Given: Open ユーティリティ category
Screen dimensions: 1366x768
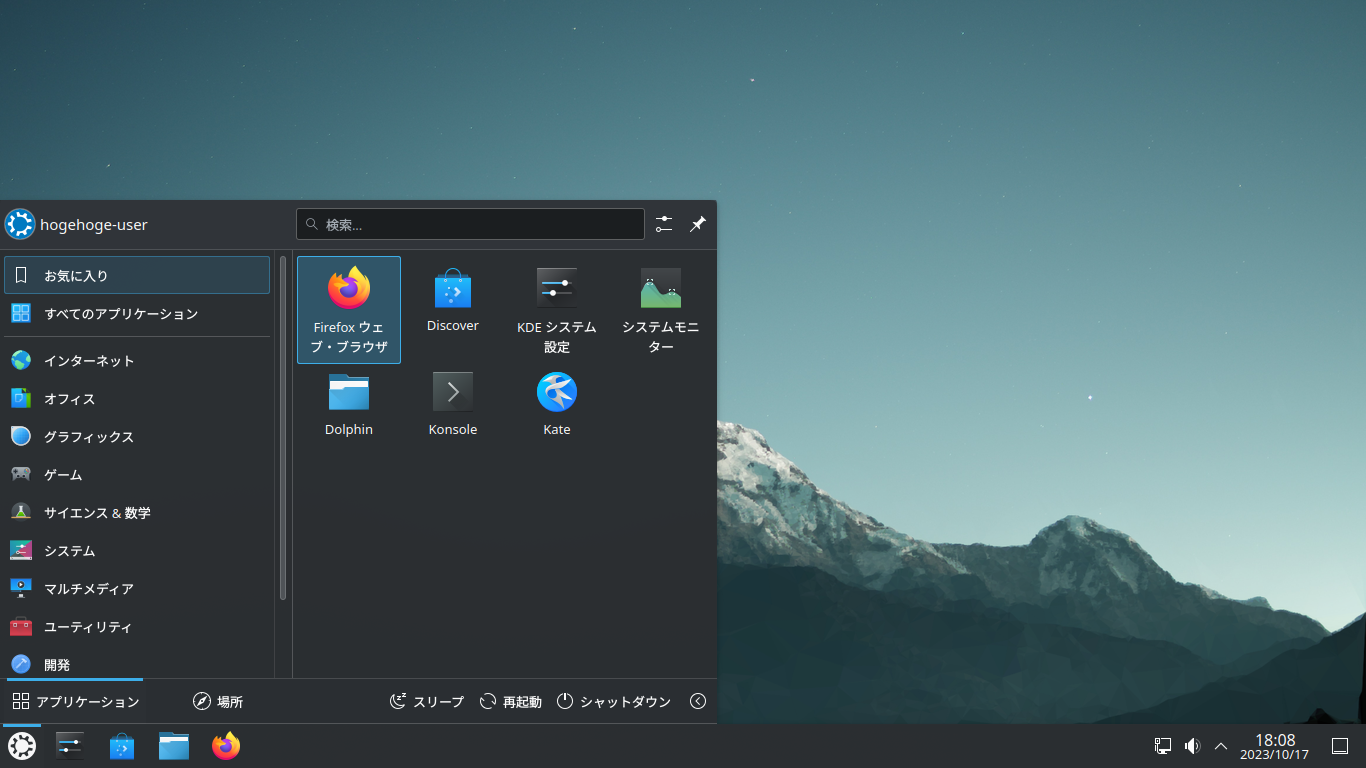Looking at the screenshot, I should 137,626.
